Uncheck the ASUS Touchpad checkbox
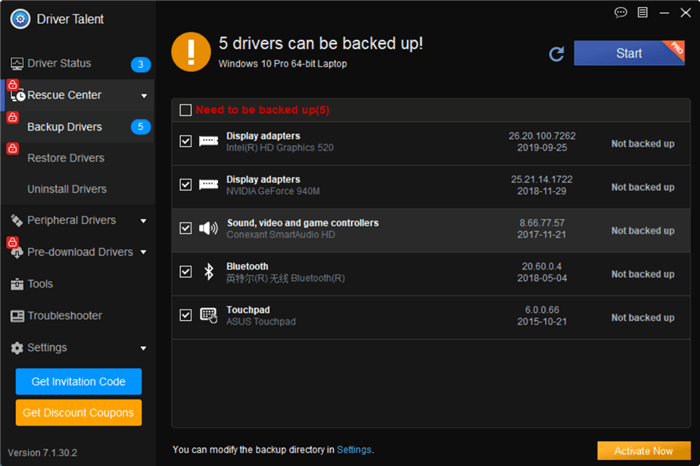Screen dimensions: 700x466 pos(185,315)
